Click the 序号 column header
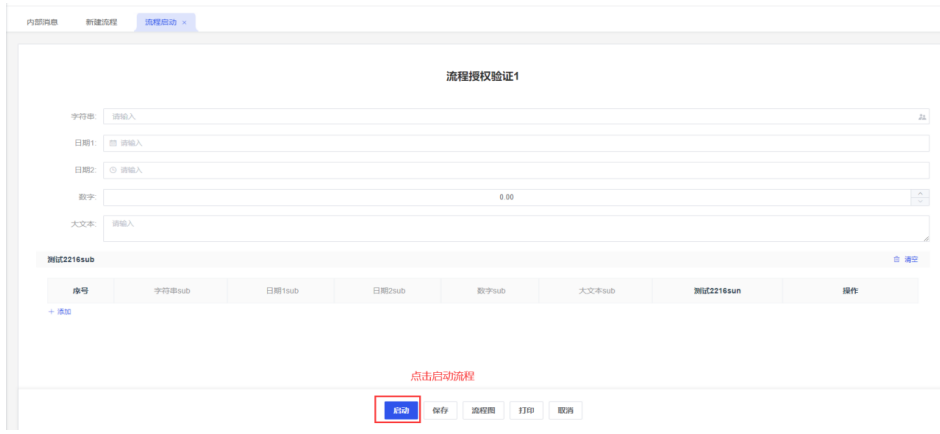 point(80,291)
